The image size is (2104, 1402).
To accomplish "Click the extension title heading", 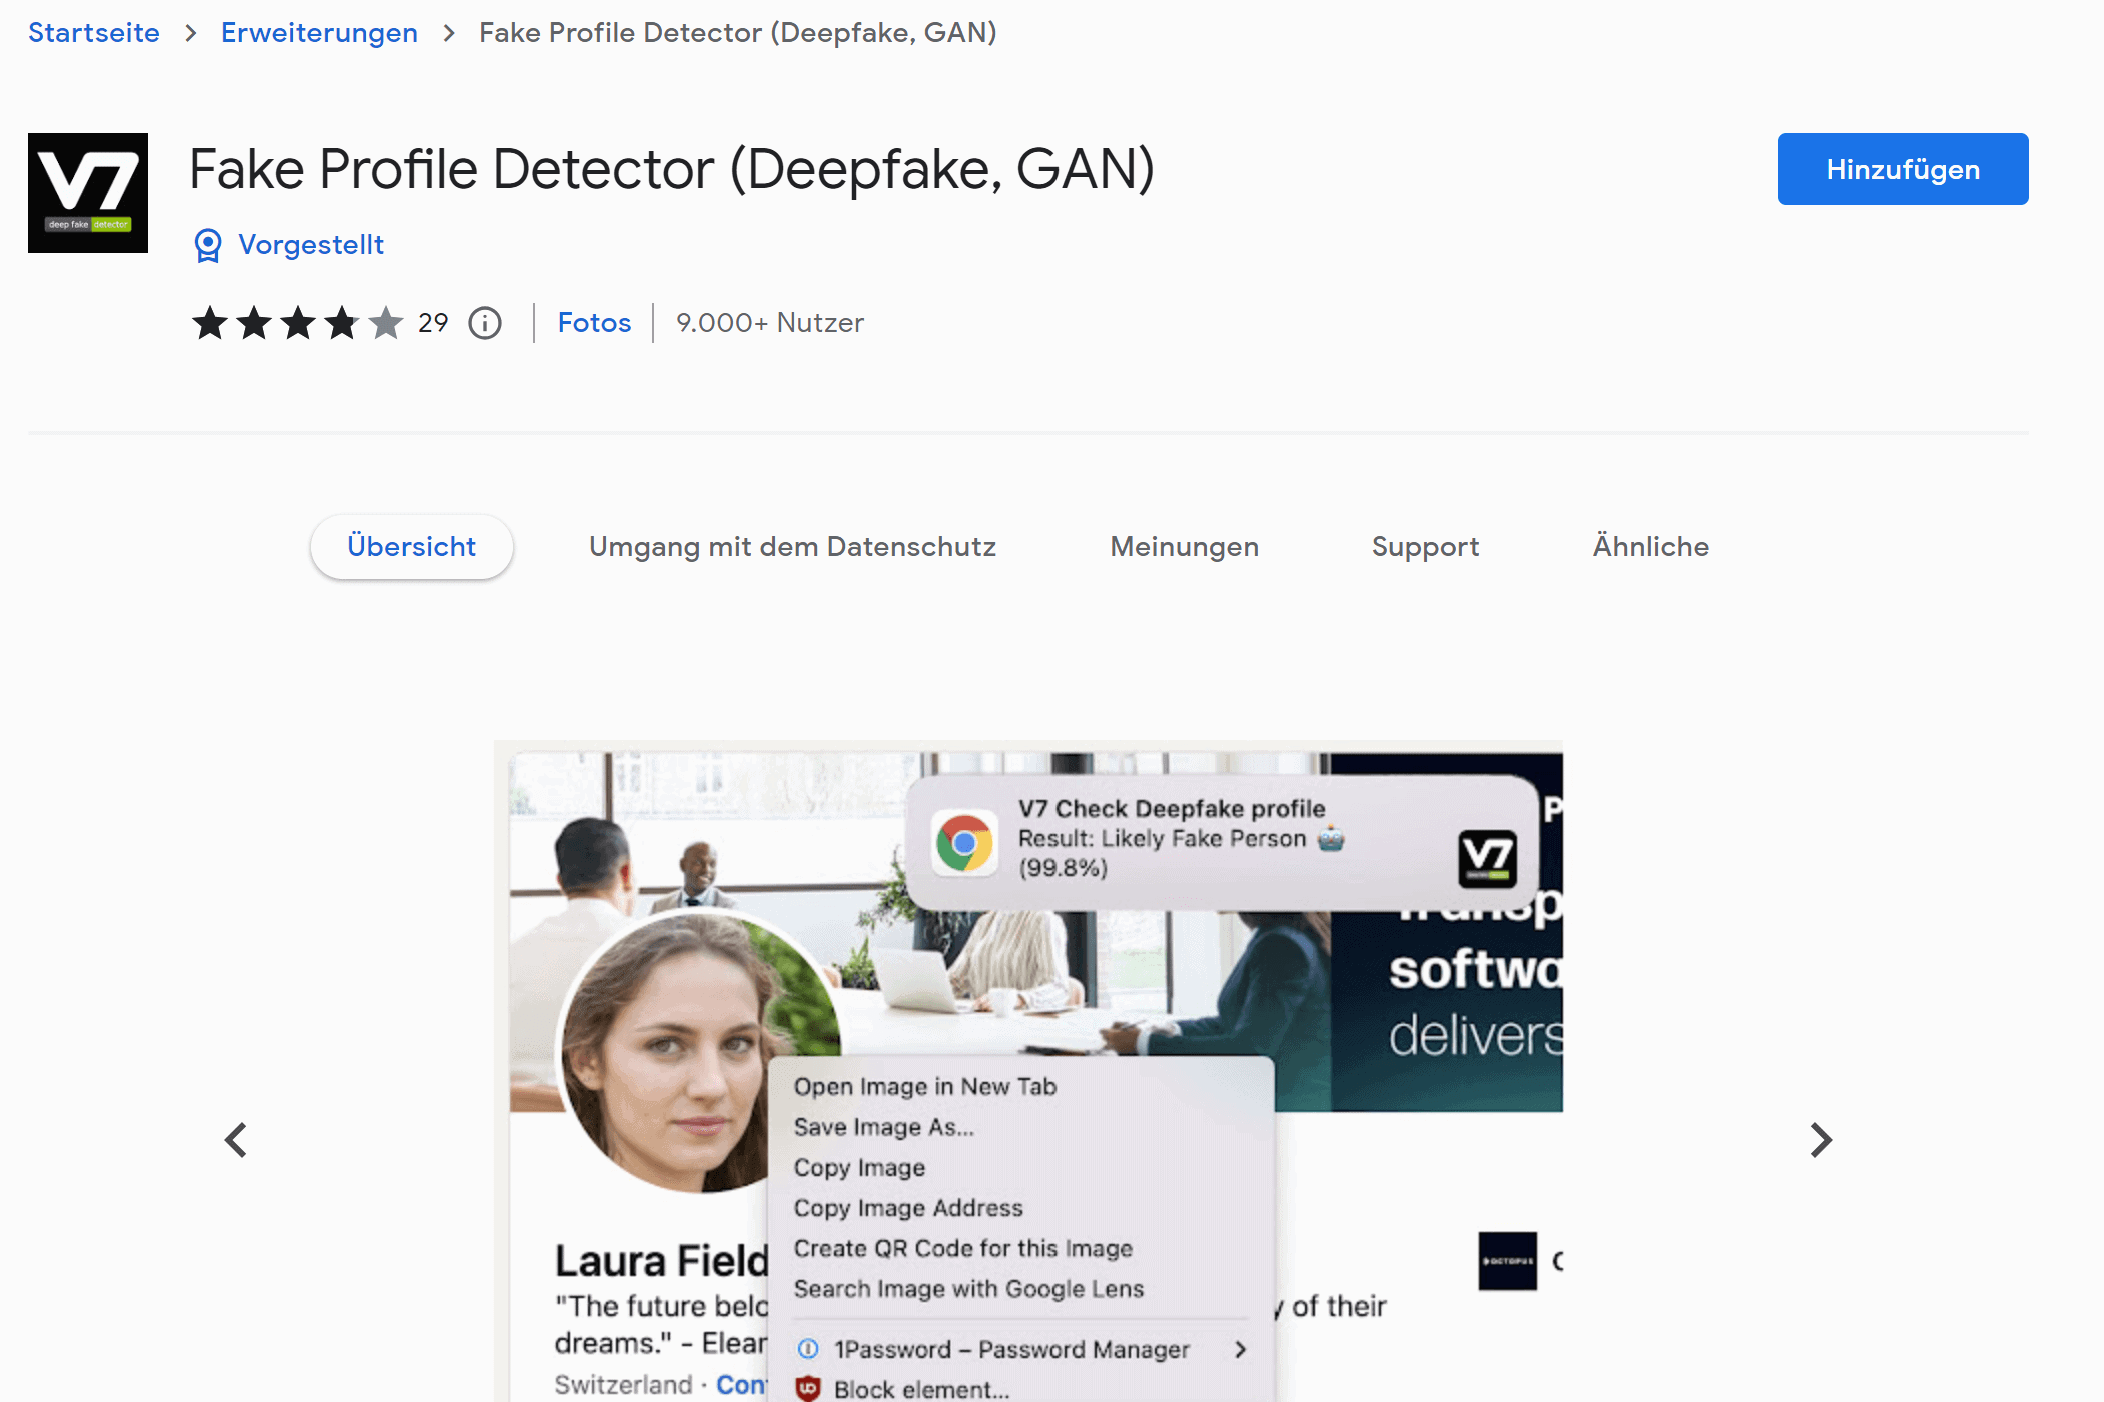I will click(x=672, y=169).
